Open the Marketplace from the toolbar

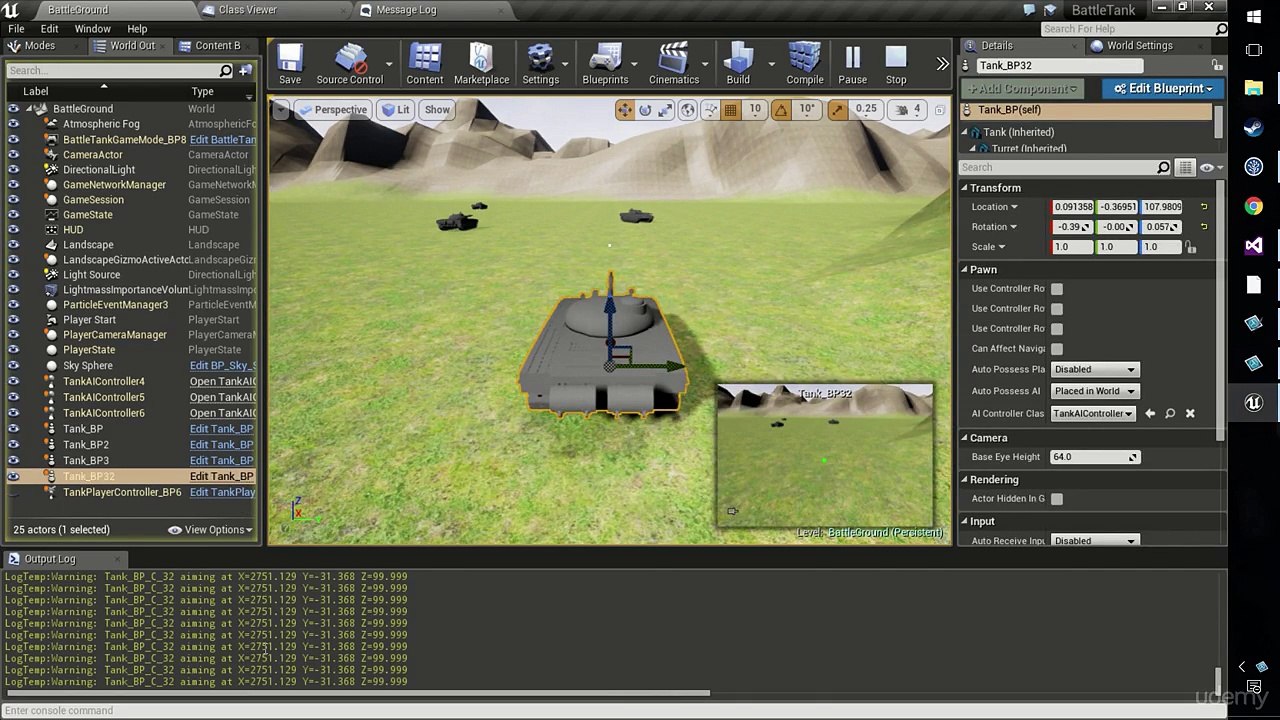481,65
